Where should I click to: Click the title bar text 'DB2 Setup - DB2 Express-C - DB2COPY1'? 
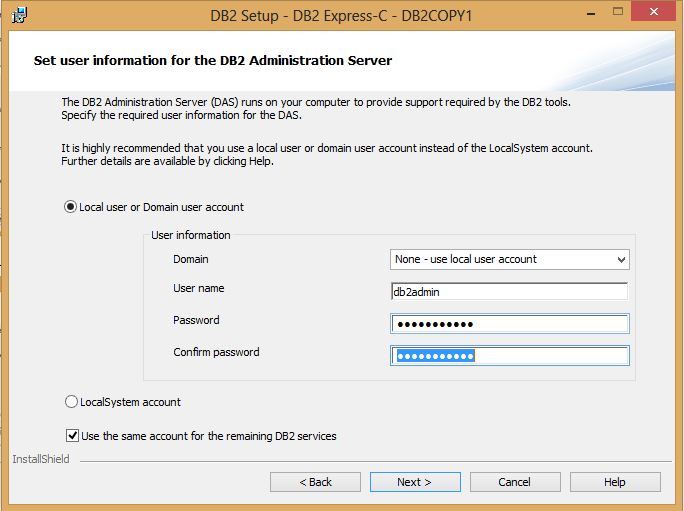(341, 16)
